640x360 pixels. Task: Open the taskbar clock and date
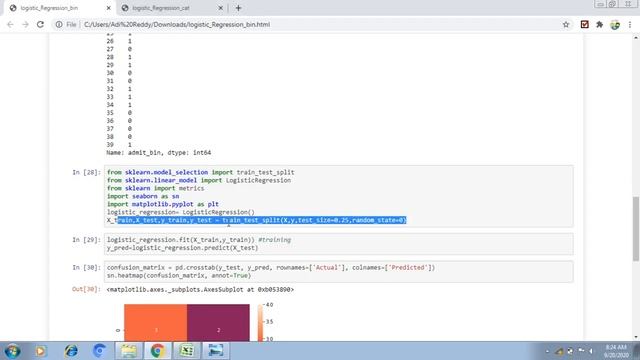coord(616,351)
